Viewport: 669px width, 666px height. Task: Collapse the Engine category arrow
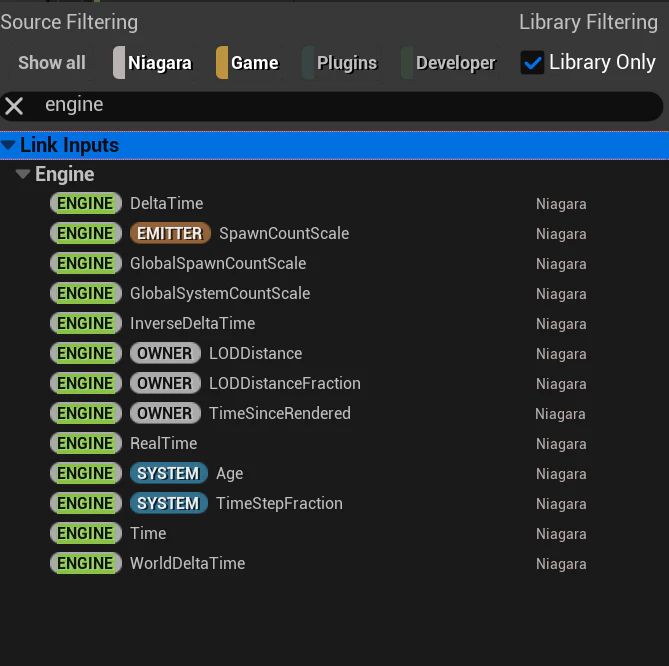pos(23,174)
